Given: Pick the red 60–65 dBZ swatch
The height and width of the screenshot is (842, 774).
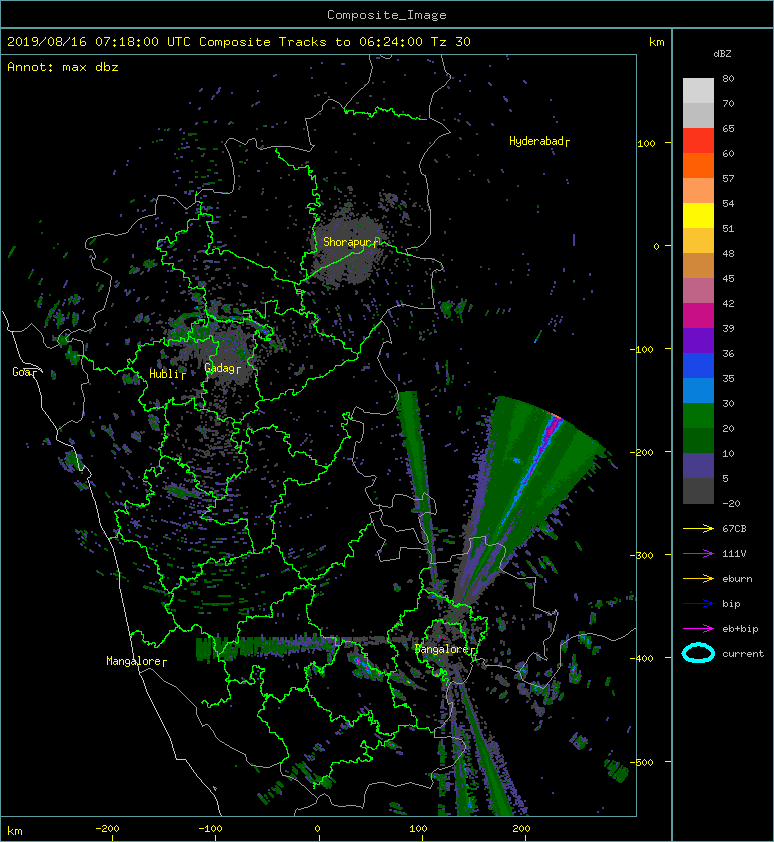Looking at the screenshot, I should 698,140.
